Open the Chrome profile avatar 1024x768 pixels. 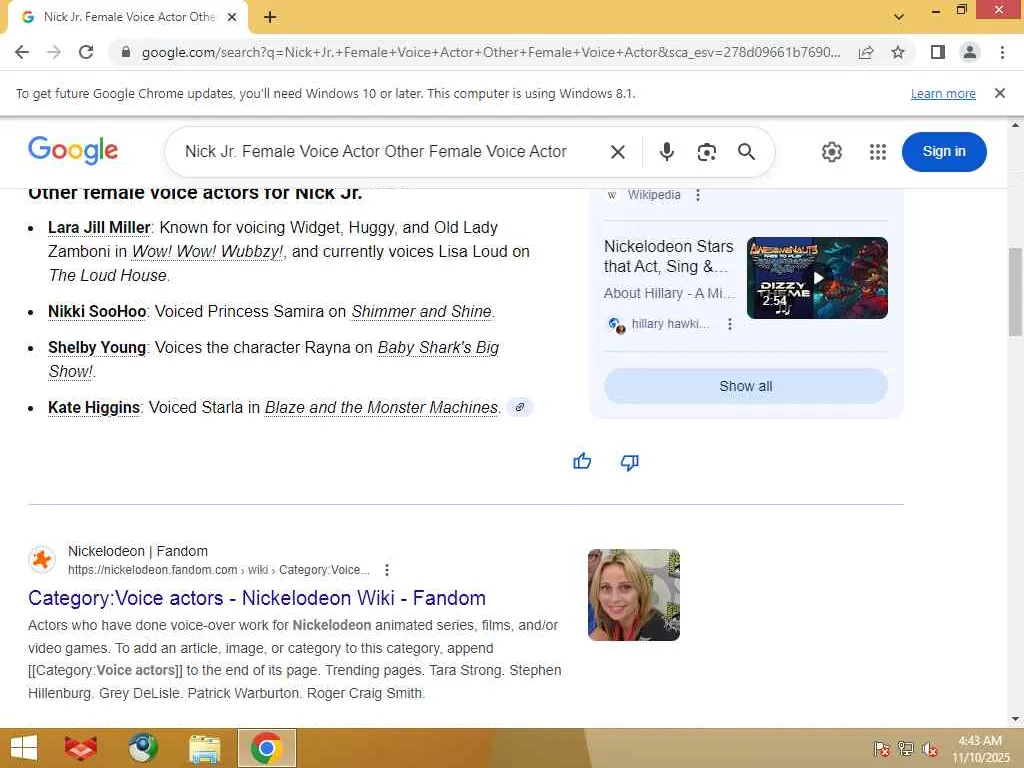pyautogui.click(x=970, y=52)
